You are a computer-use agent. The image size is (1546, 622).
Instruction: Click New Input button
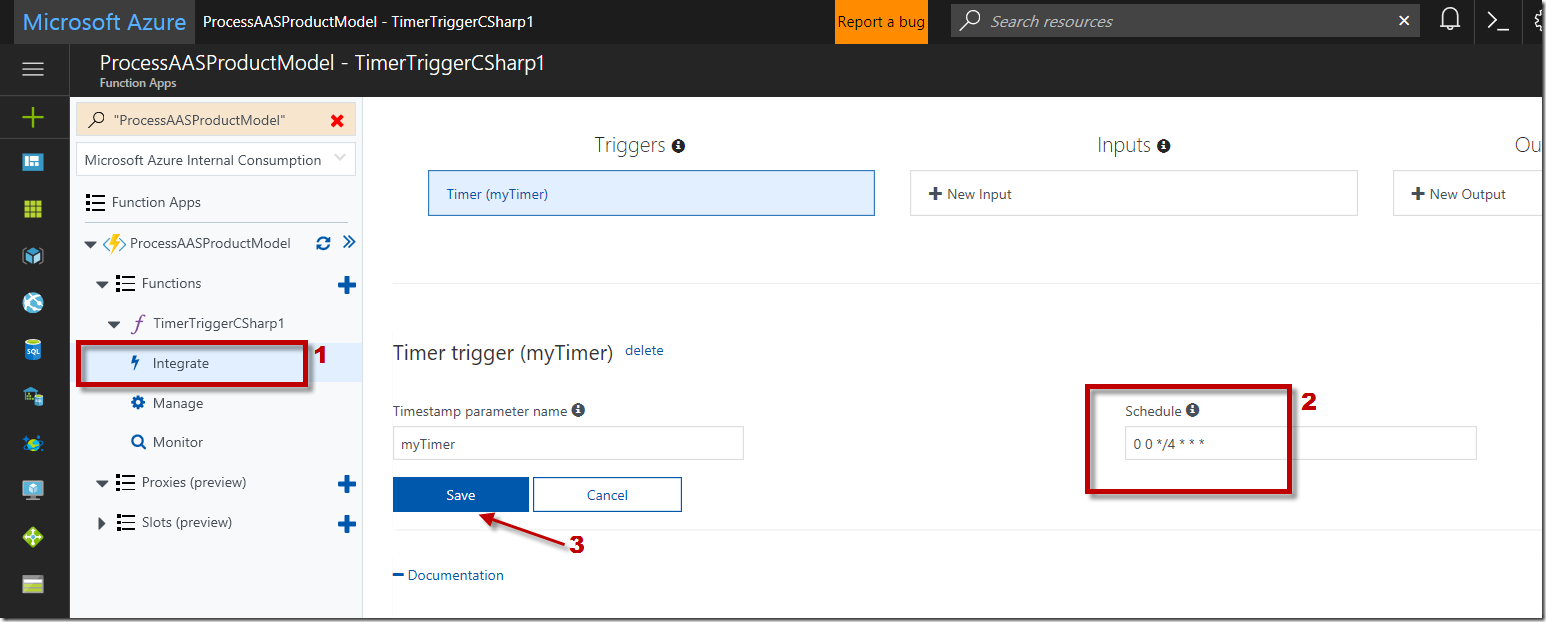[x=1133, y=193]
